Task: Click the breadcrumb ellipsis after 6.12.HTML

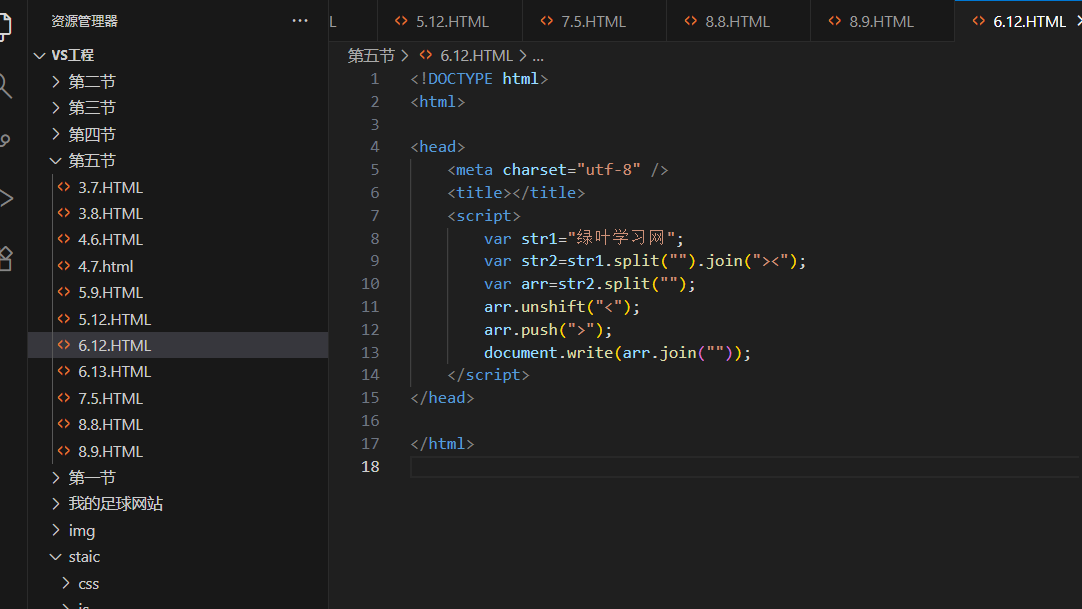Action: (538, 56)
